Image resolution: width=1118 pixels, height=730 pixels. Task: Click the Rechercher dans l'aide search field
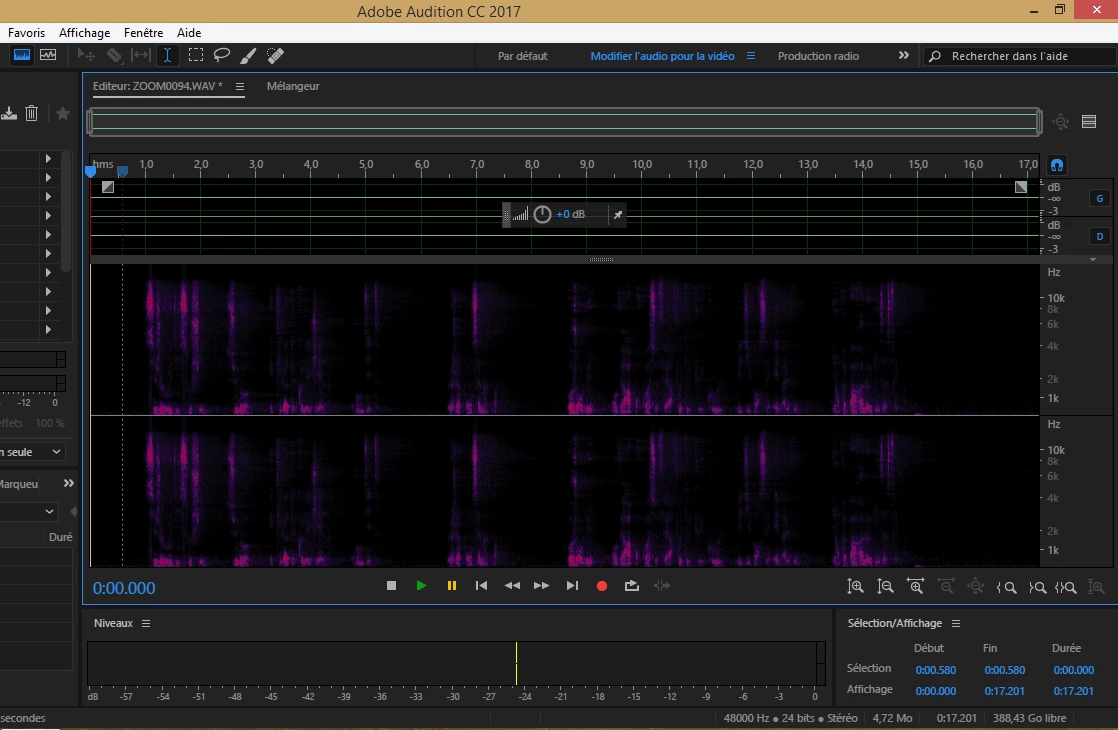pyautogui.click(x=1020, y=56)
